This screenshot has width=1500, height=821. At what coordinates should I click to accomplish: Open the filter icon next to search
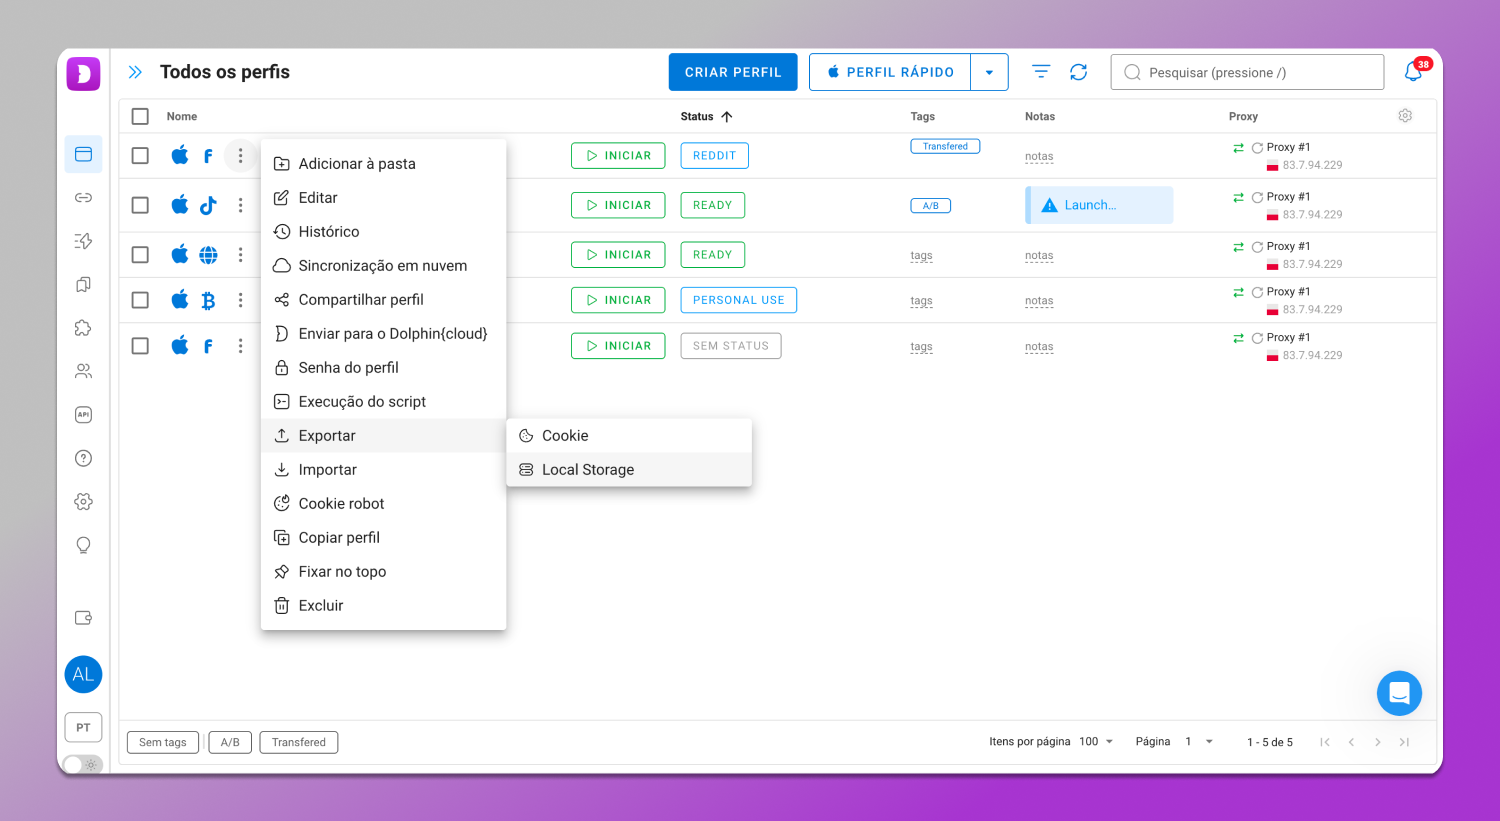click(x=1040, y=71)
